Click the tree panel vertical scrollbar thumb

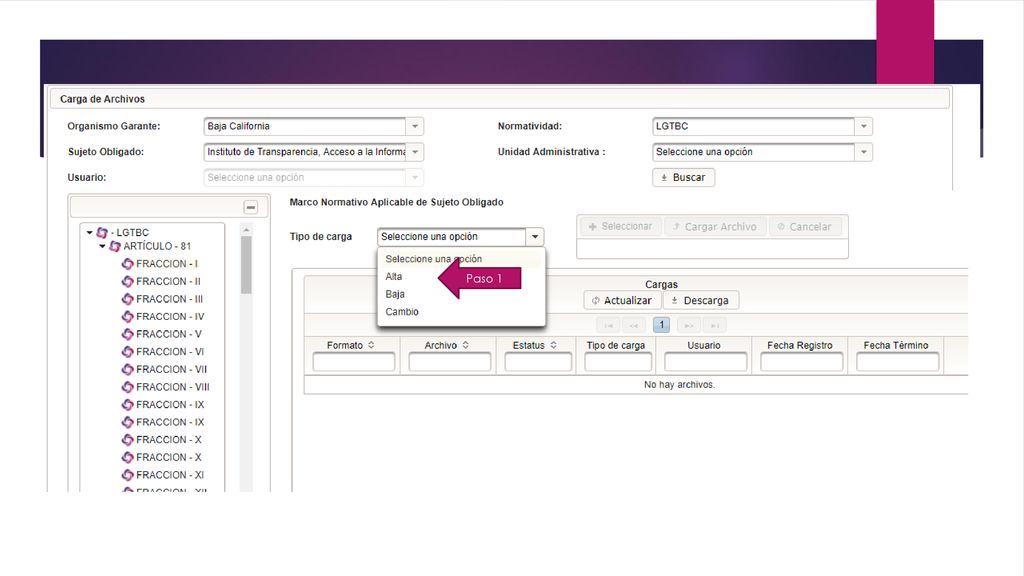(x=246, y=265)
